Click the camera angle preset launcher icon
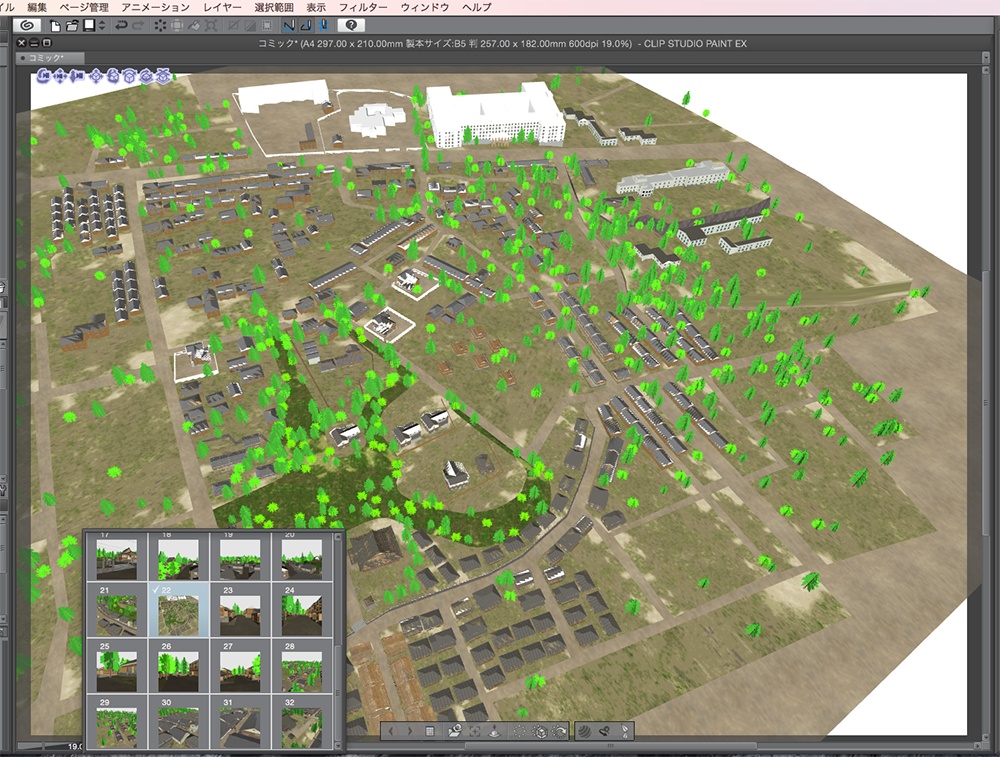This screenshot has height=757, width=1000. click(x=455, y=731)
